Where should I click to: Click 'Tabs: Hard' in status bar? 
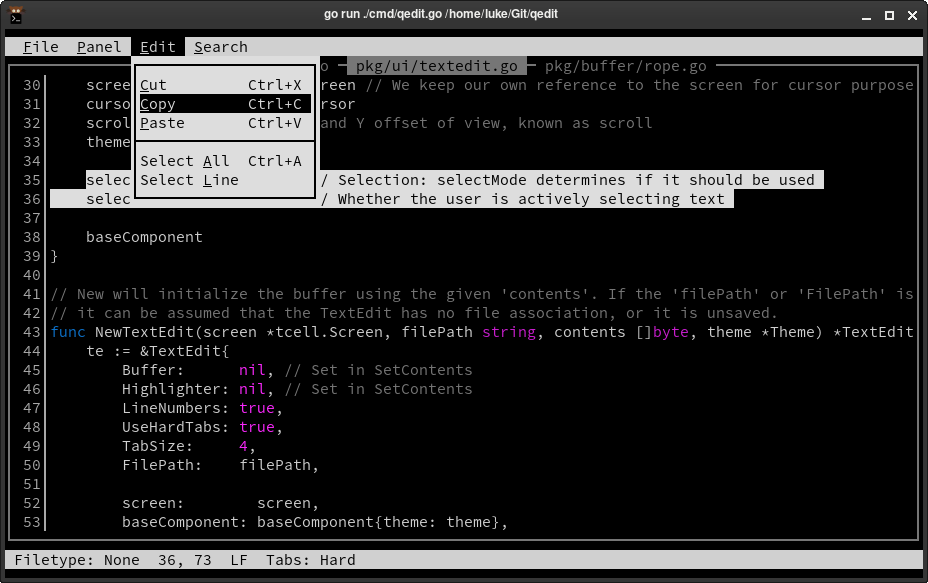311,560
